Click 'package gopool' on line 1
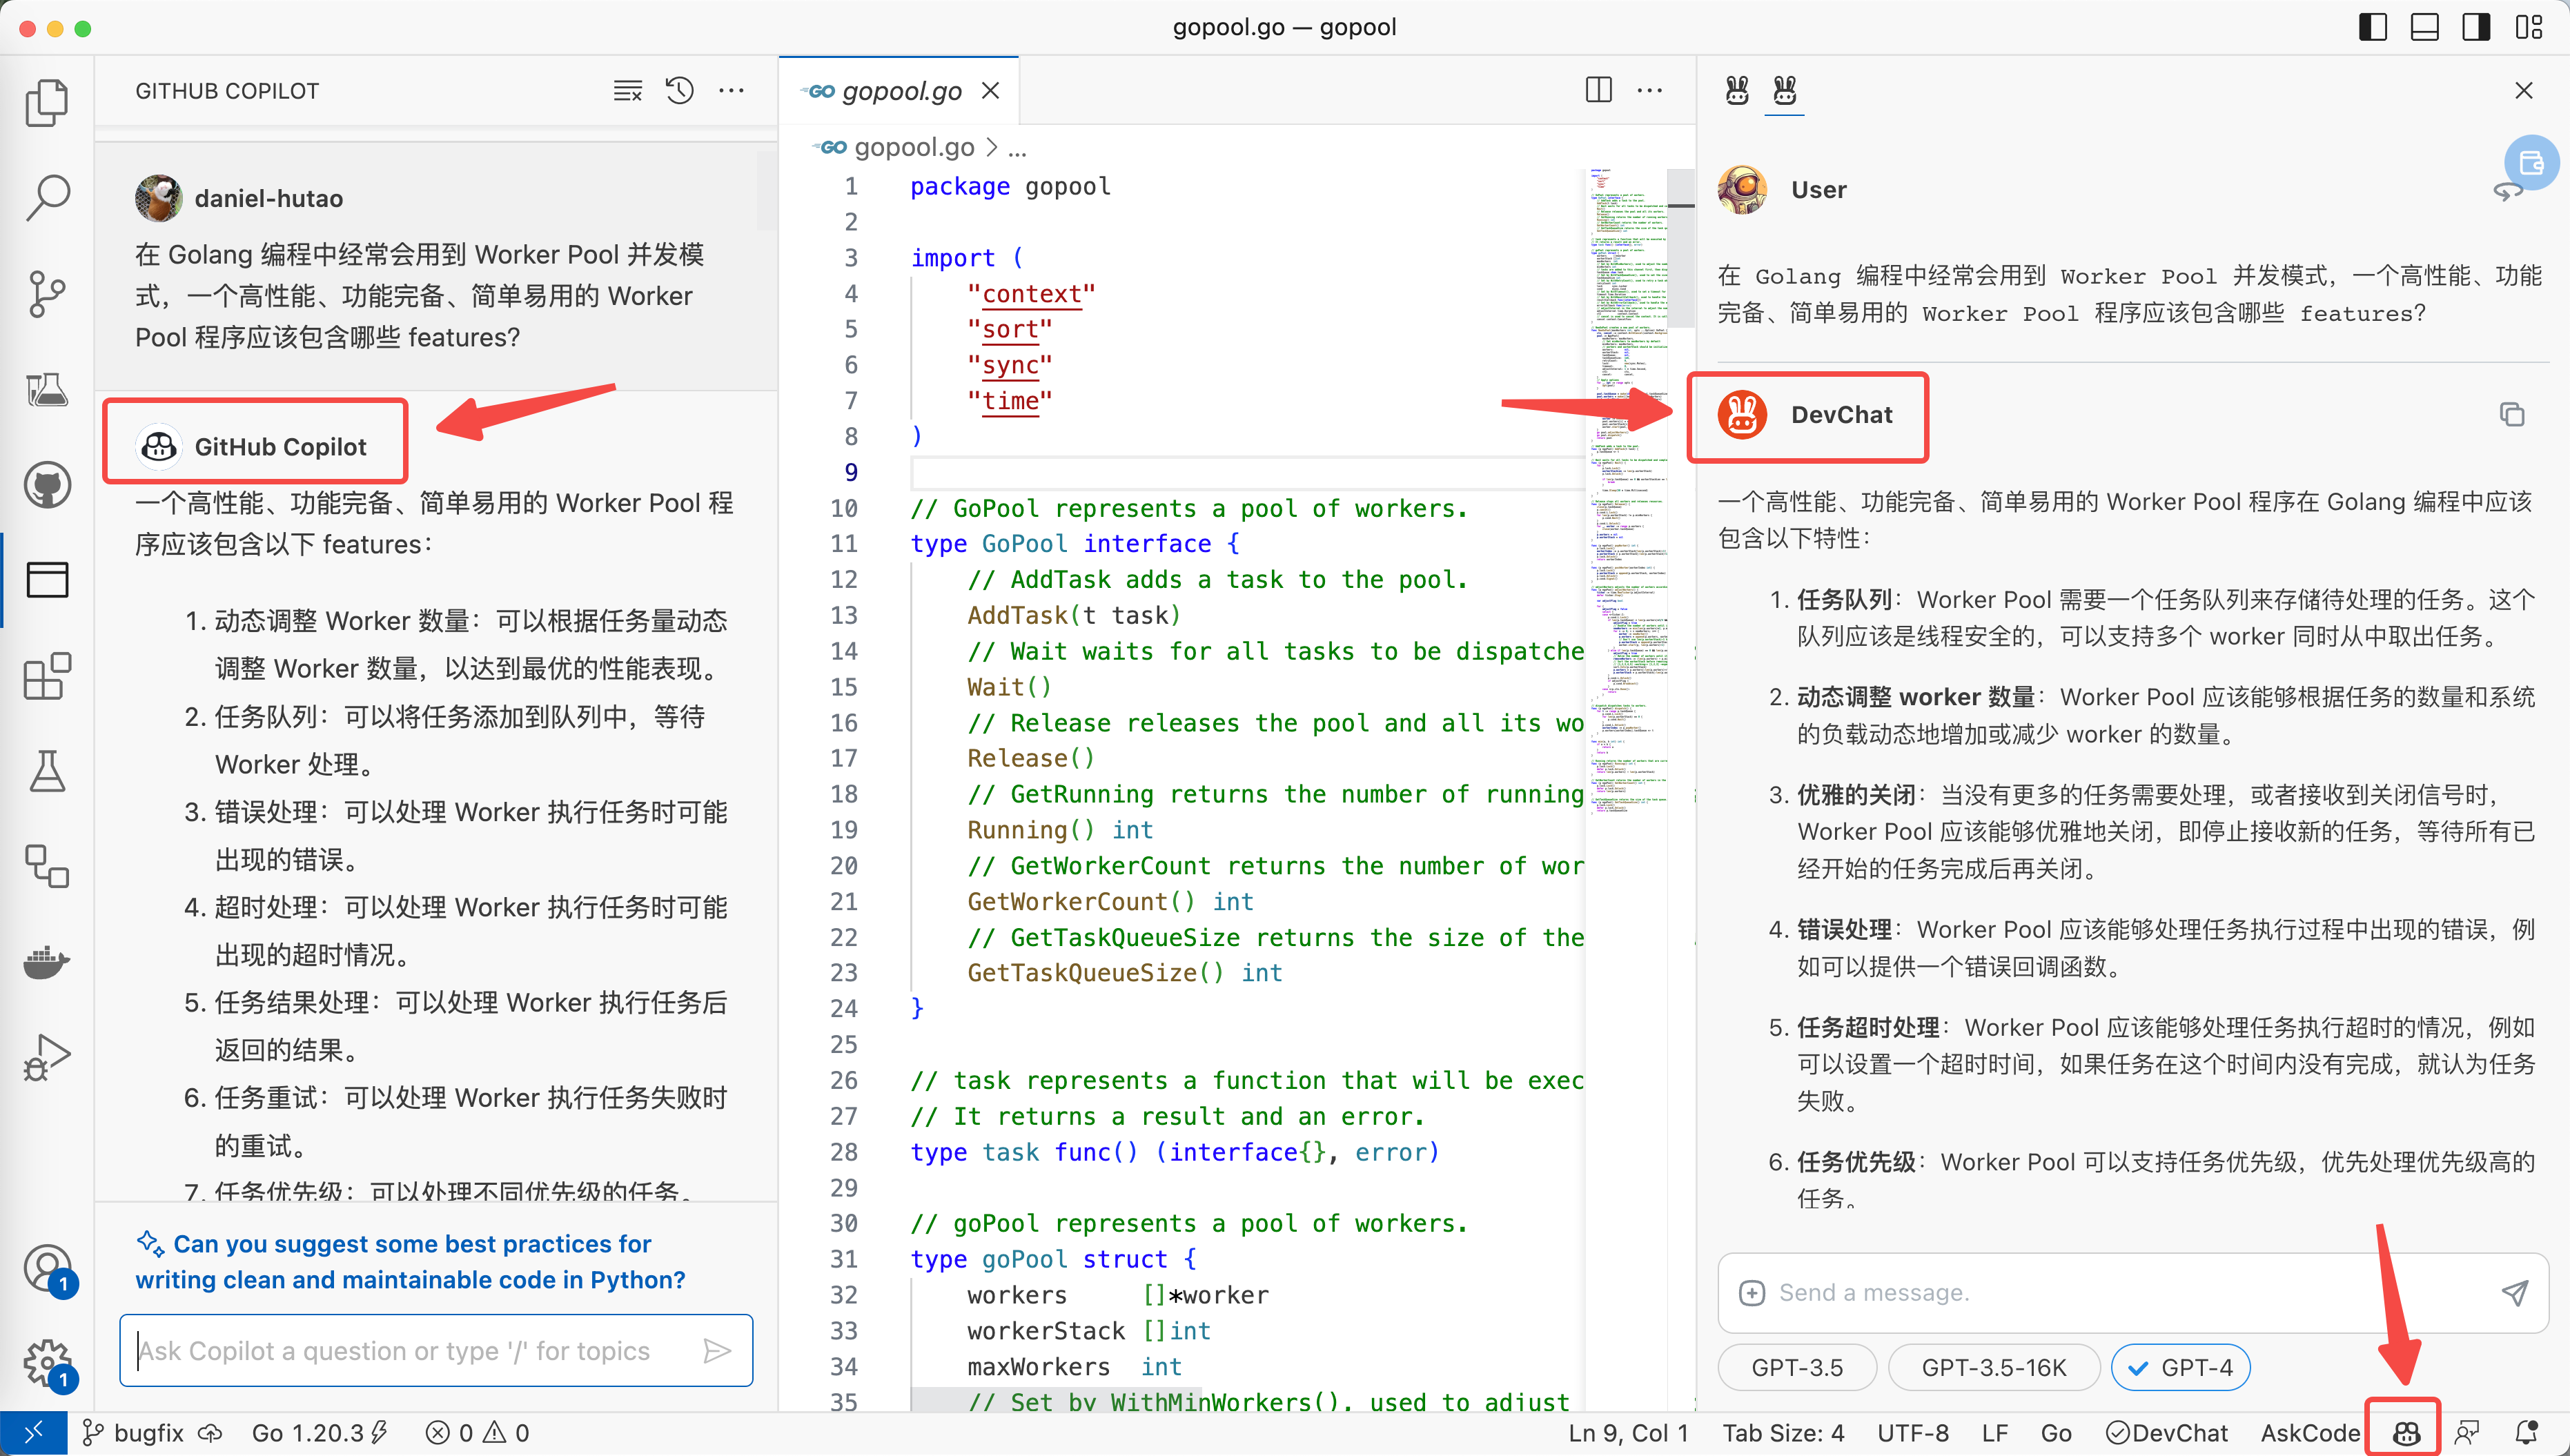 (1010, 186)
